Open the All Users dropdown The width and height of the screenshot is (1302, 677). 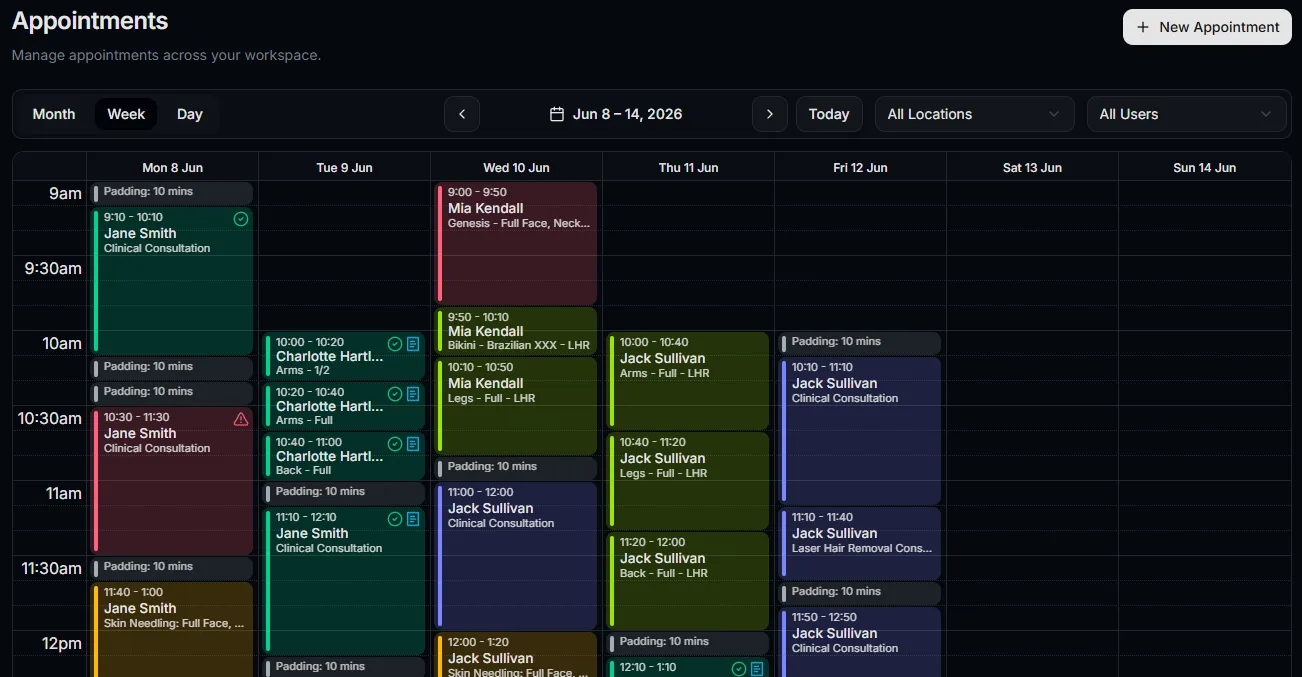1187,114
